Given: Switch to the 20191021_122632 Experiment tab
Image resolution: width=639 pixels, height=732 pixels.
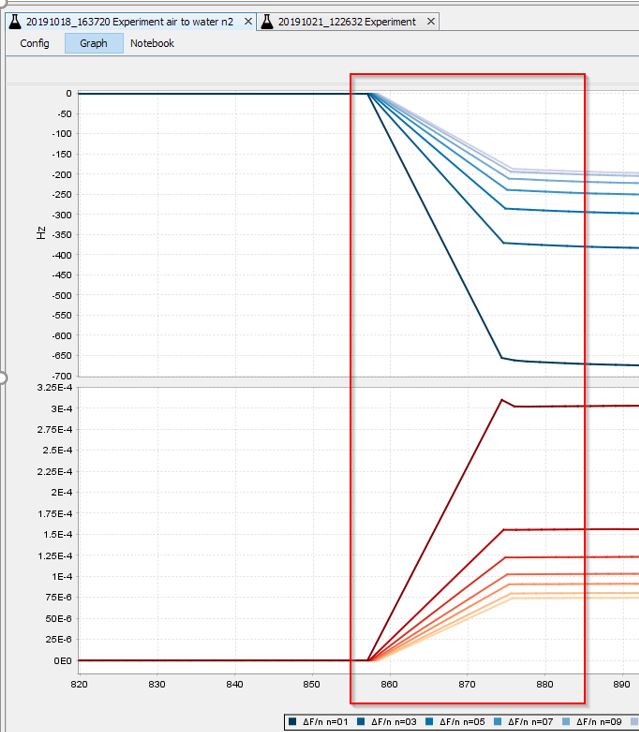Looking at the screenshot, I should point(347,22).
